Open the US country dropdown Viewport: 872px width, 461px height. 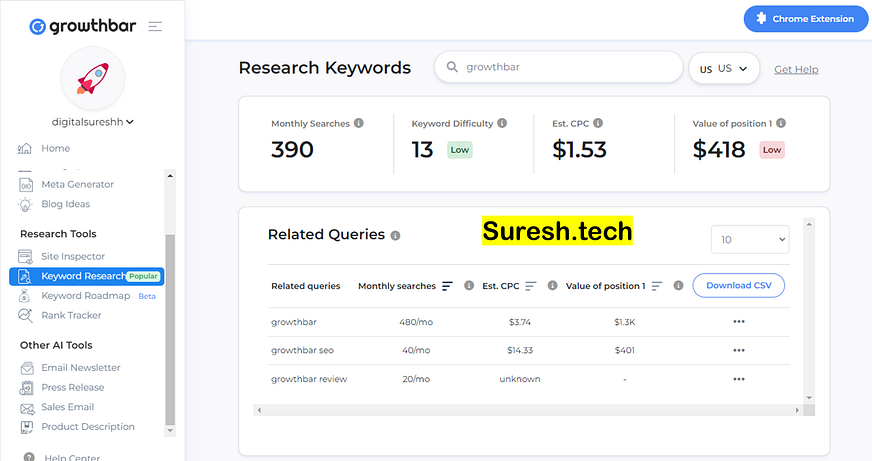(724, 69)
